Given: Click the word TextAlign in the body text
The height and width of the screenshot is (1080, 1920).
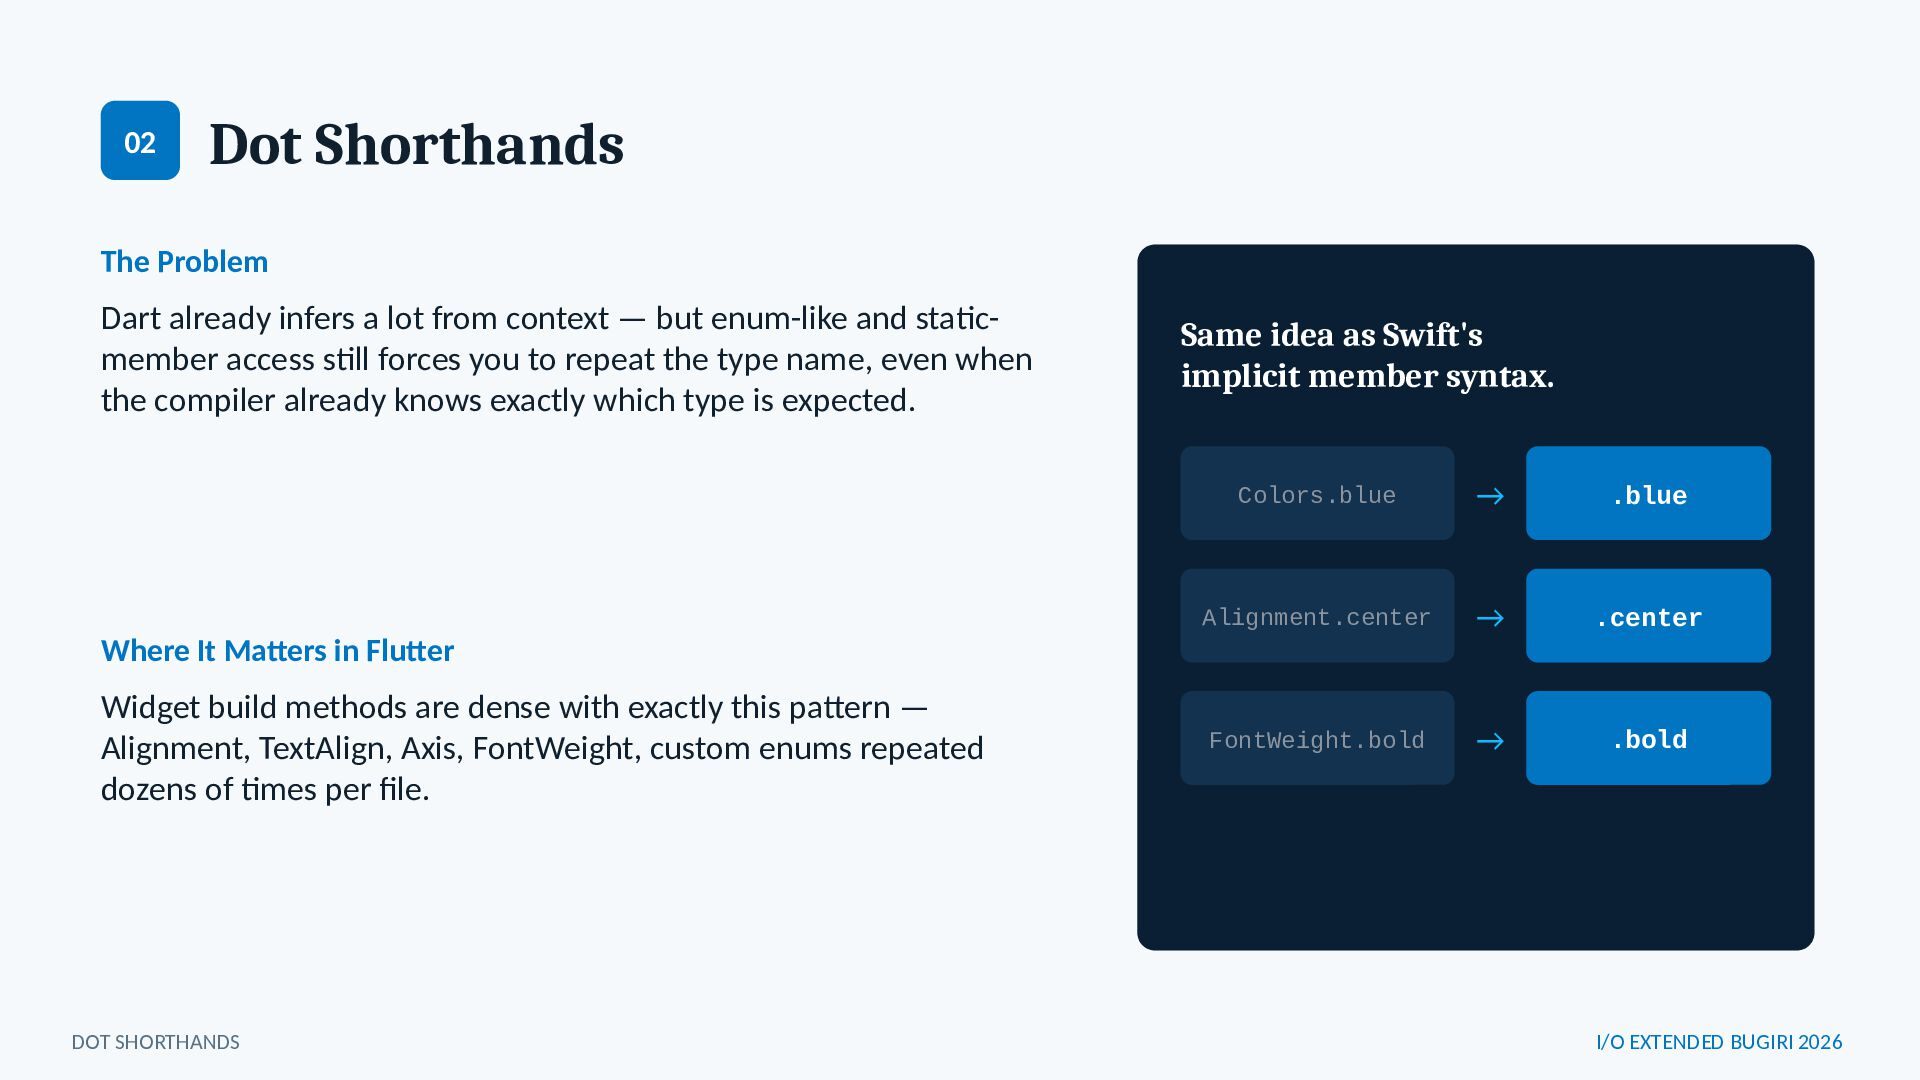Looking at the screenshot, I should click(321, 748).
